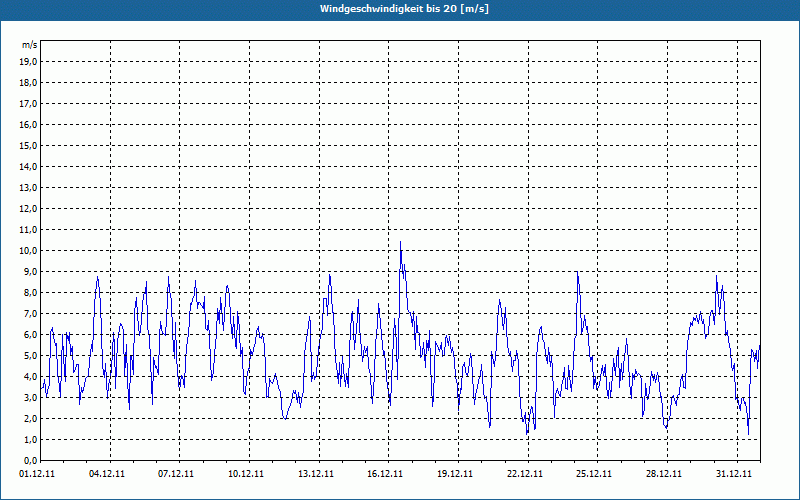Image resolution: width=800 pixels, height=500 pixels.
Task: Click the y-axis value 8,0
Action: coord(31,292)
